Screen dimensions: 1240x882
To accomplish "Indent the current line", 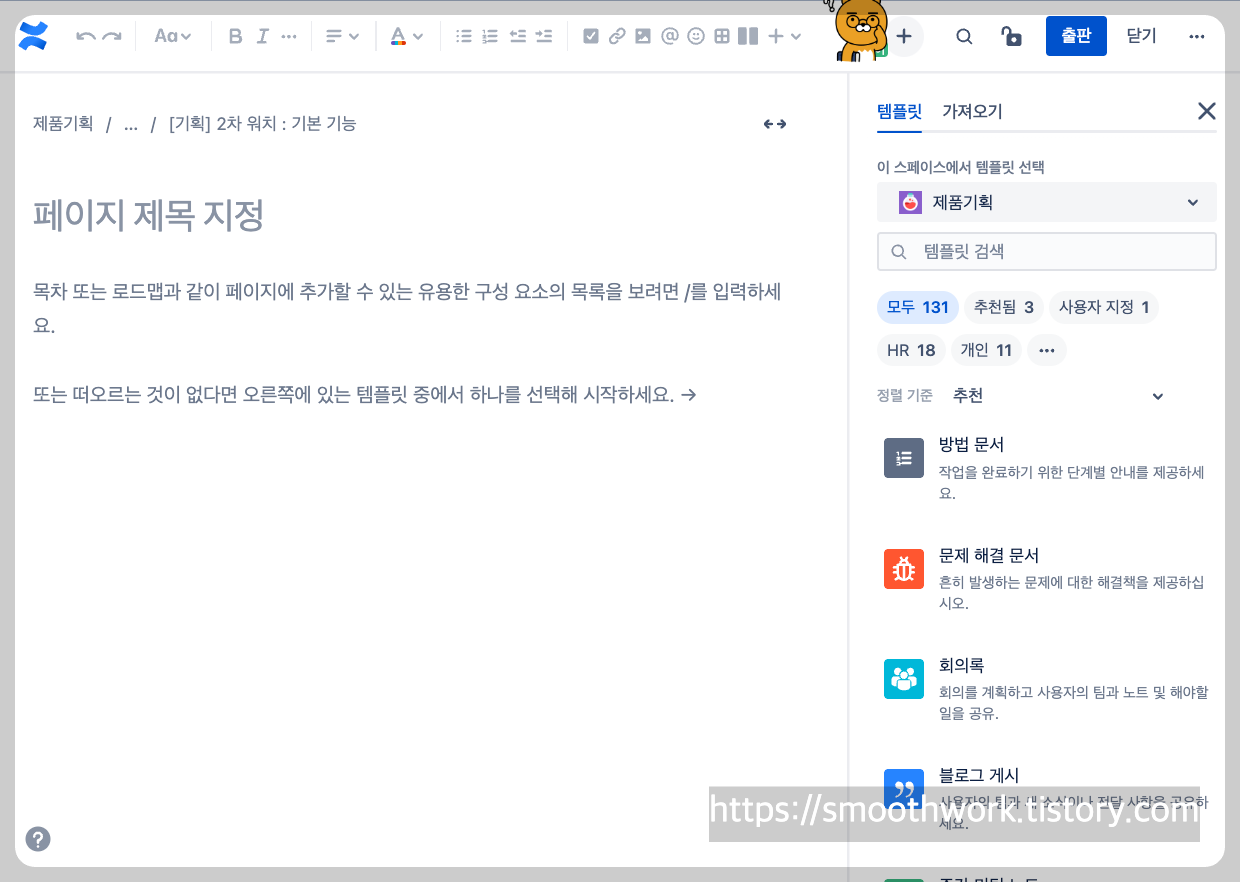I will (x=543, y=36).
